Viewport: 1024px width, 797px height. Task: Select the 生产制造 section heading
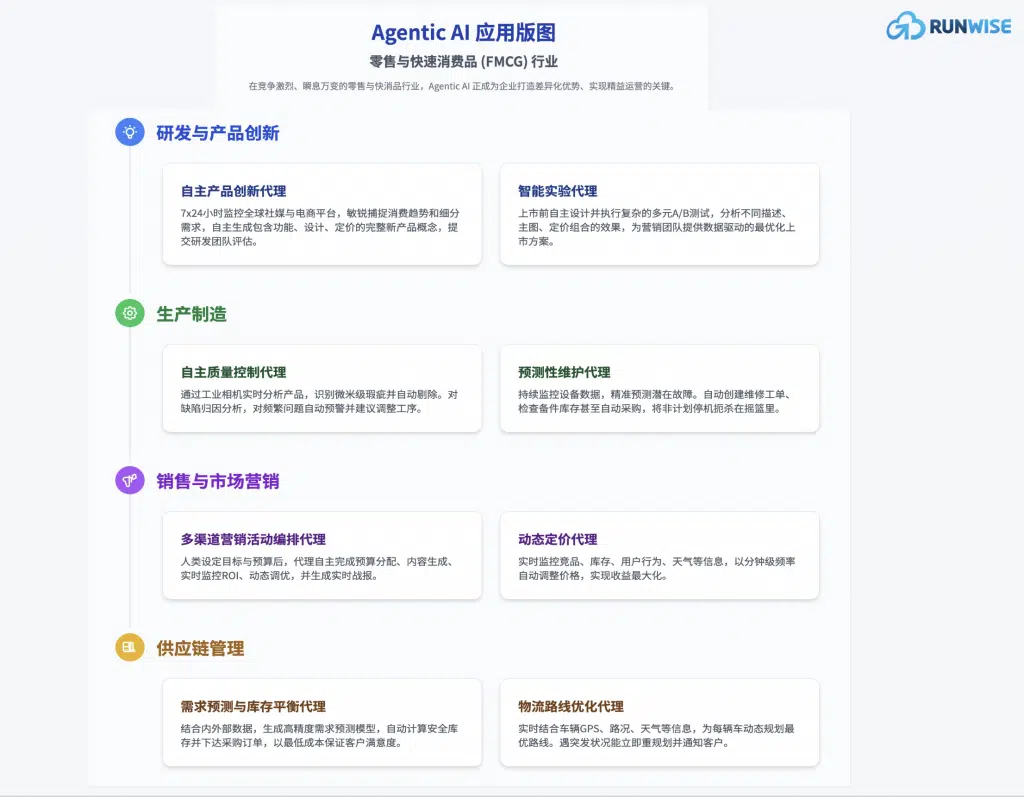pos(191,314)
